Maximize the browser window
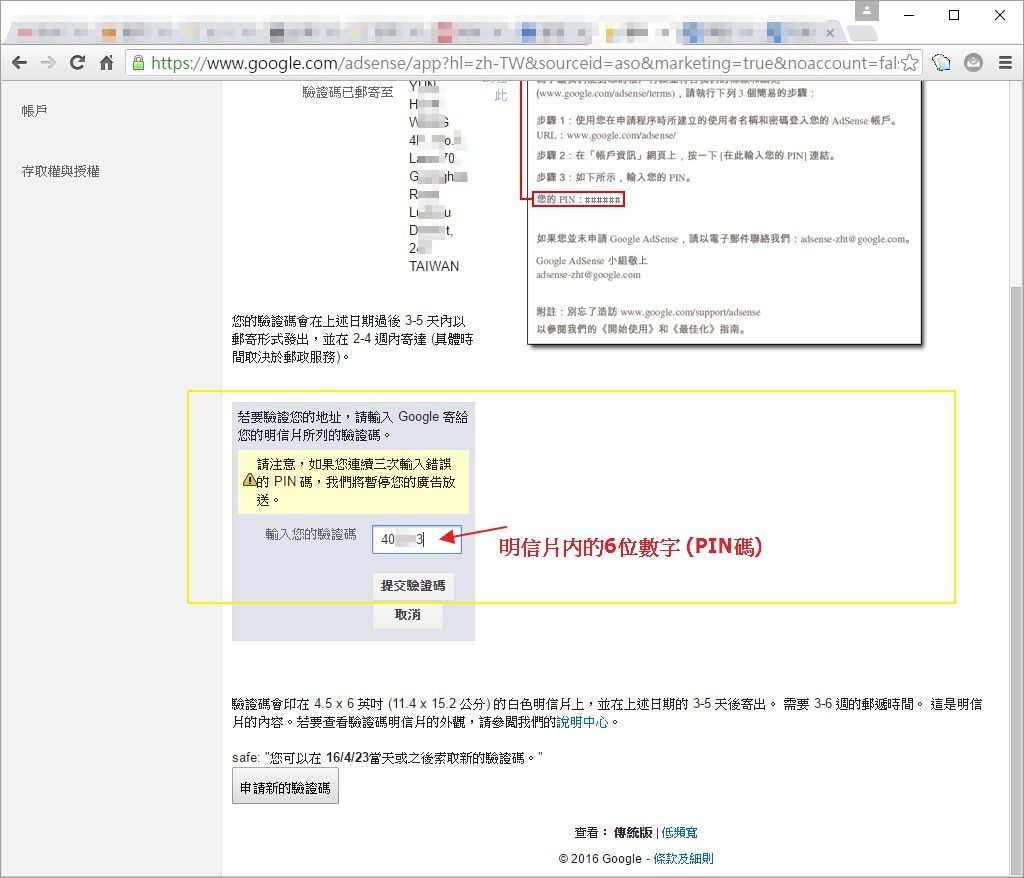The height and width of the screenshot is (878, 1024). [x=953, y=14]
